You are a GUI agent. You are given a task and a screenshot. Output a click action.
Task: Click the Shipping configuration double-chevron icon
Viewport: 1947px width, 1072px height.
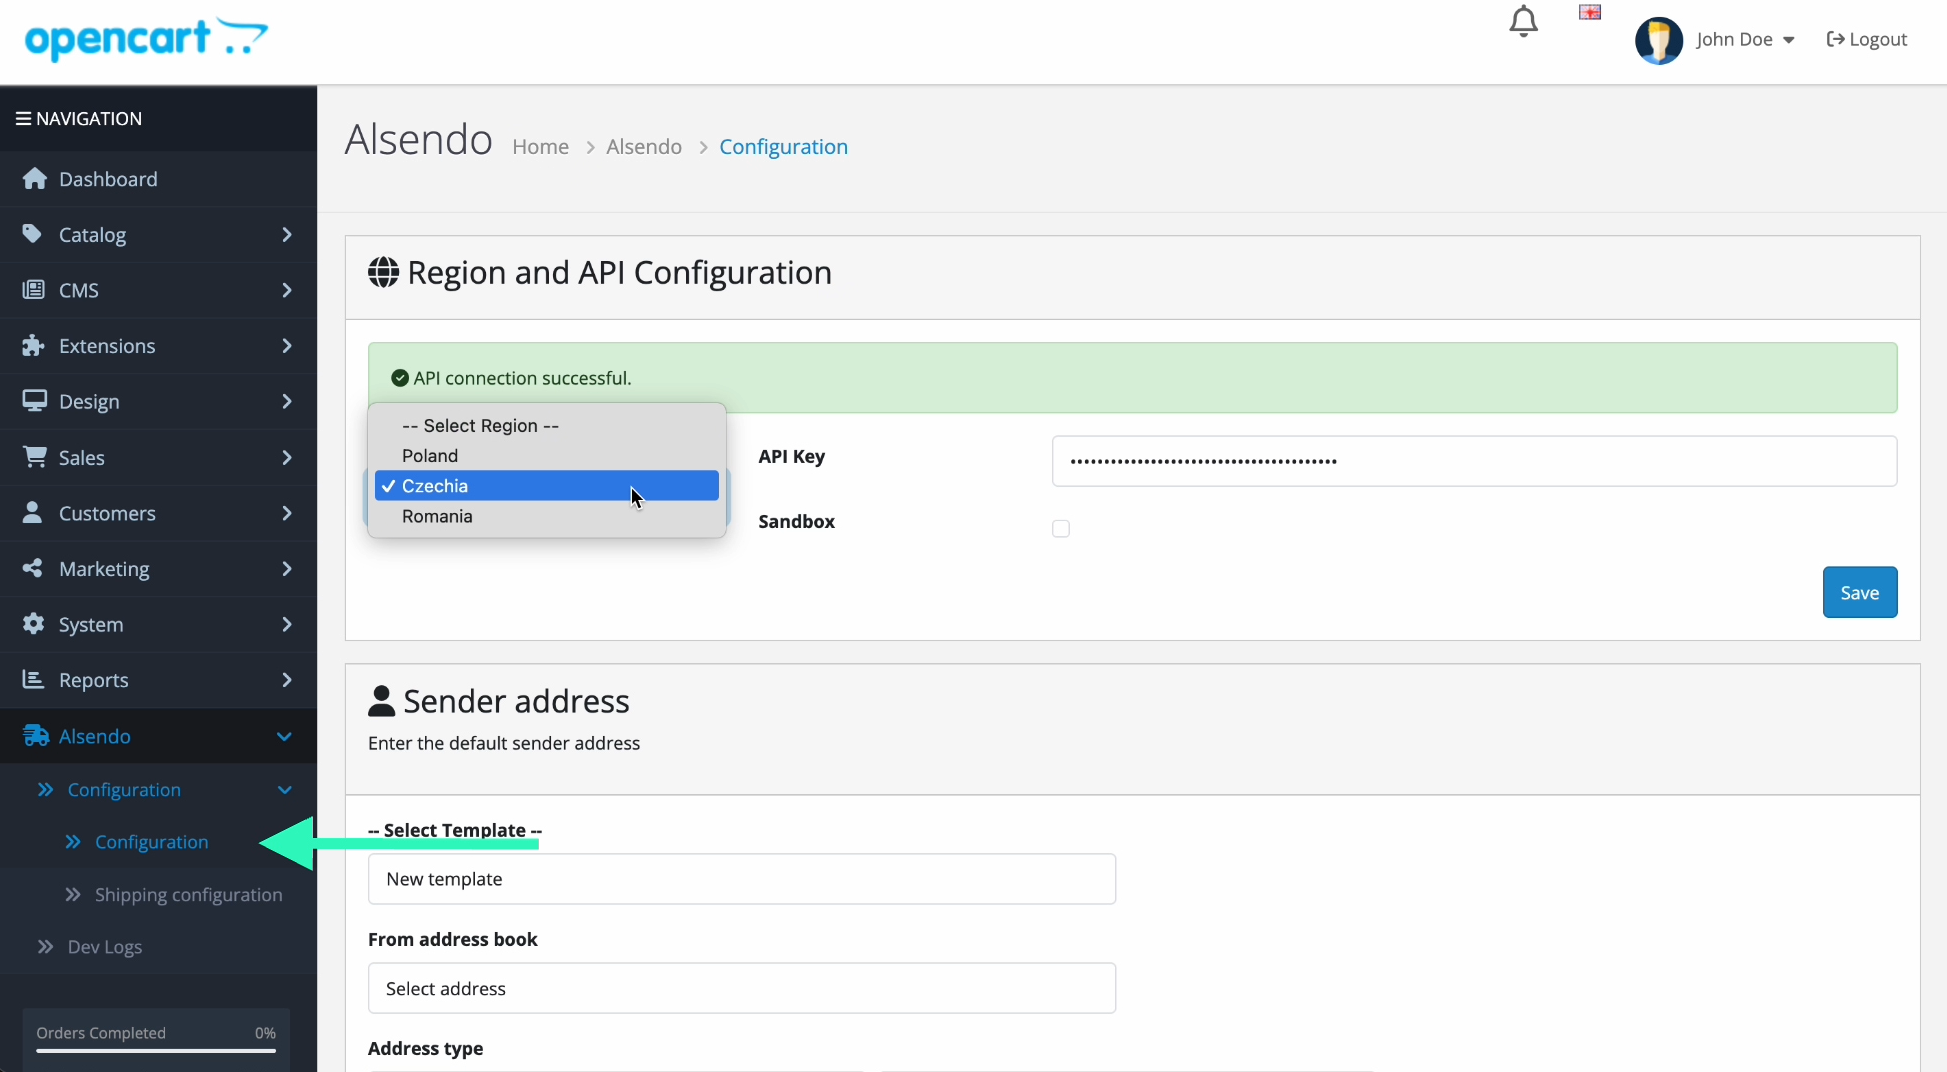[73, 894]
